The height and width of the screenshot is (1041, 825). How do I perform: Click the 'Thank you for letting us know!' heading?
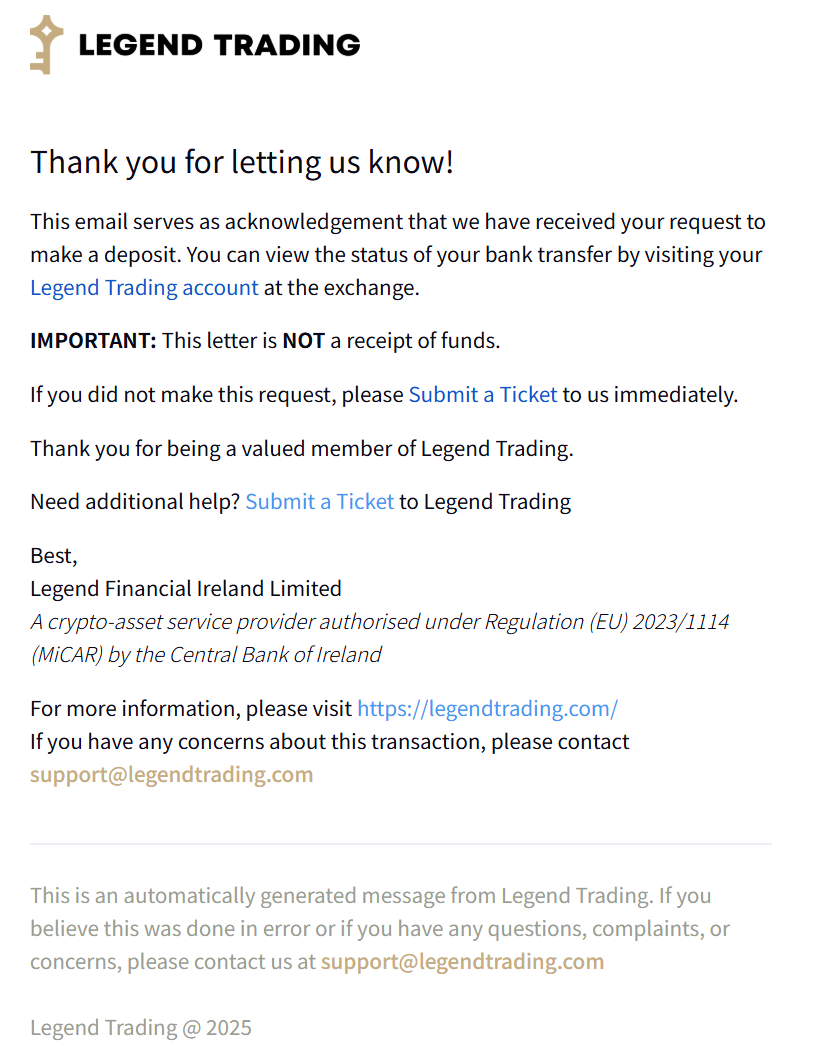[x=242, y=163]
